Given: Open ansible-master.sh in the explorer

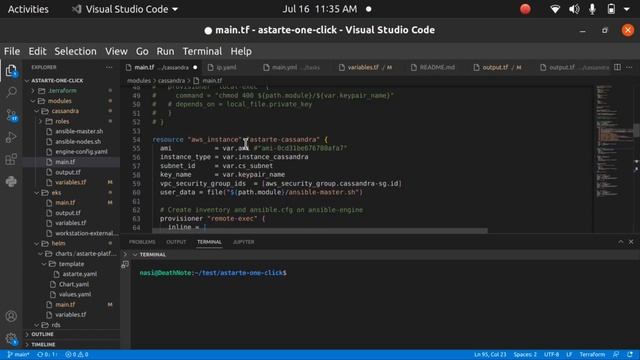Looking at the screenshot, I should tap(79, 131).
